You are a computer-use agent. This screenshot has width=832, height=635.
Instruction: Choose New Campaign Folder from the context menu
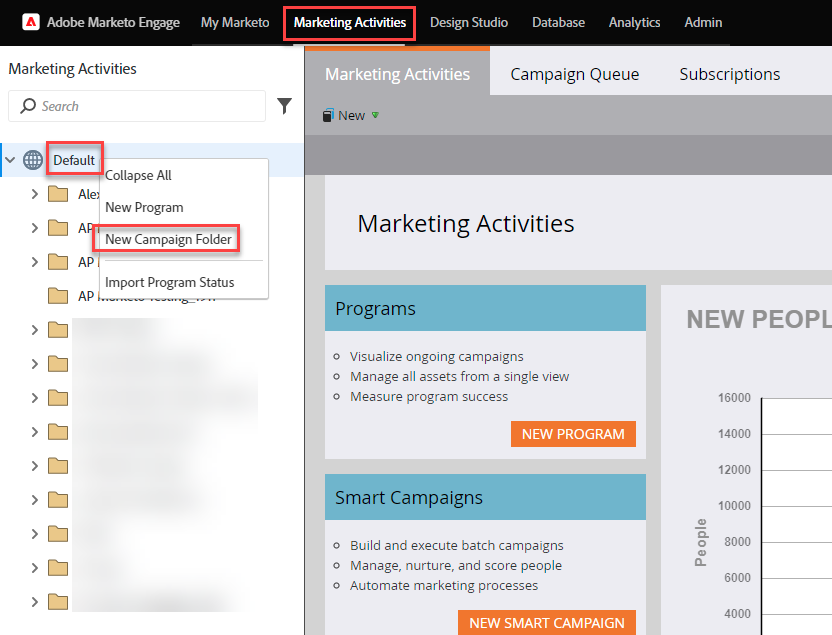point(166,239)
